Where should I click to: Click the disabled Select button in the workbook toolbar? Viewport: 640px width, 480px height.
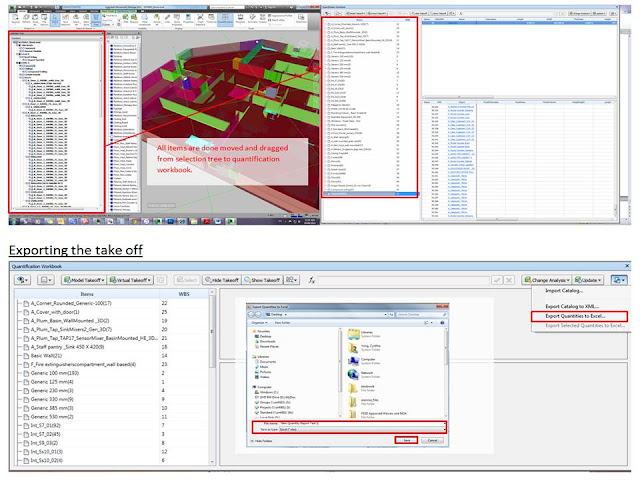[186, 280]
